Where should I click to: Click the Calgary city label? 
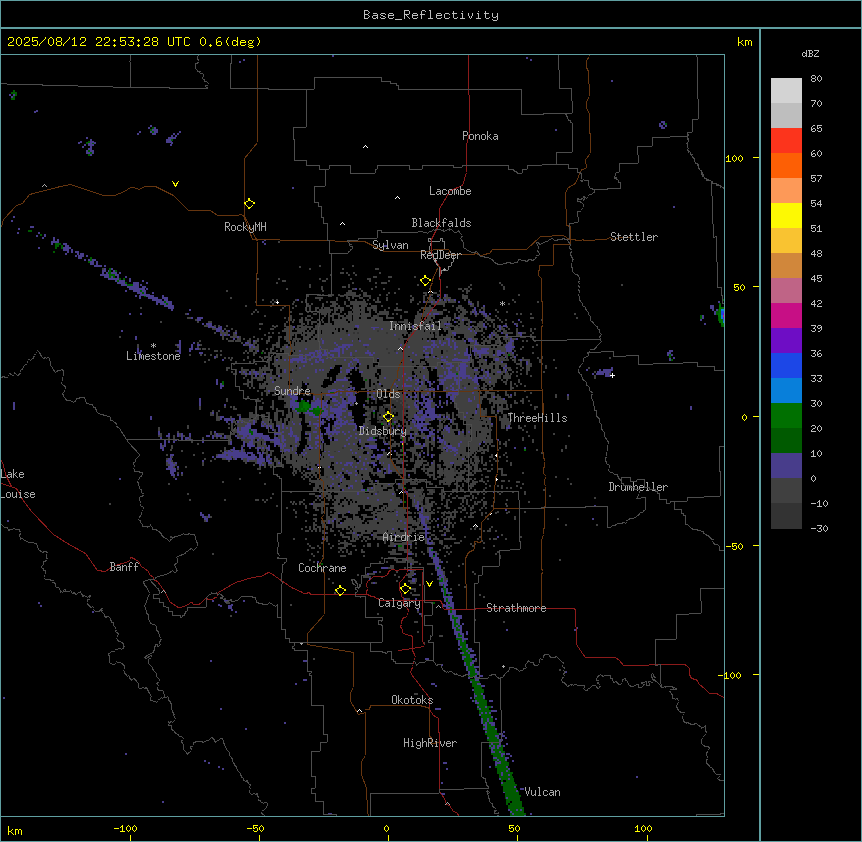tap(399, 603)
